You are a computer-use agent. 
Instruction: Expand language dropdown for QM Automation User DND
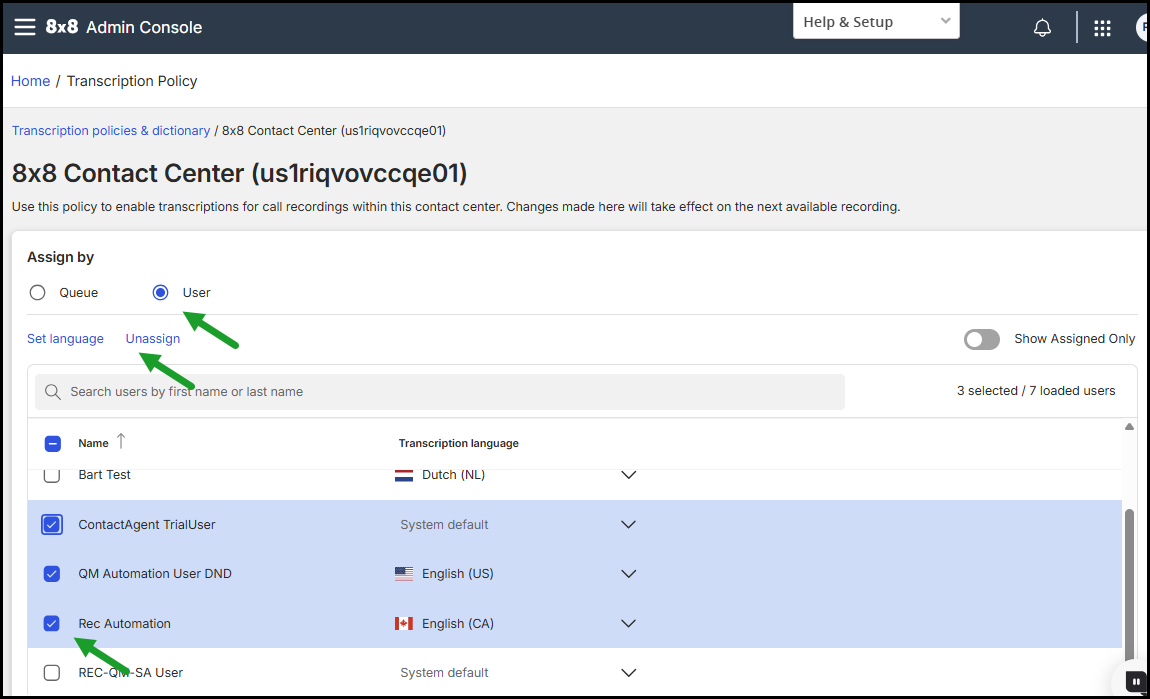[x=629, y=574]
